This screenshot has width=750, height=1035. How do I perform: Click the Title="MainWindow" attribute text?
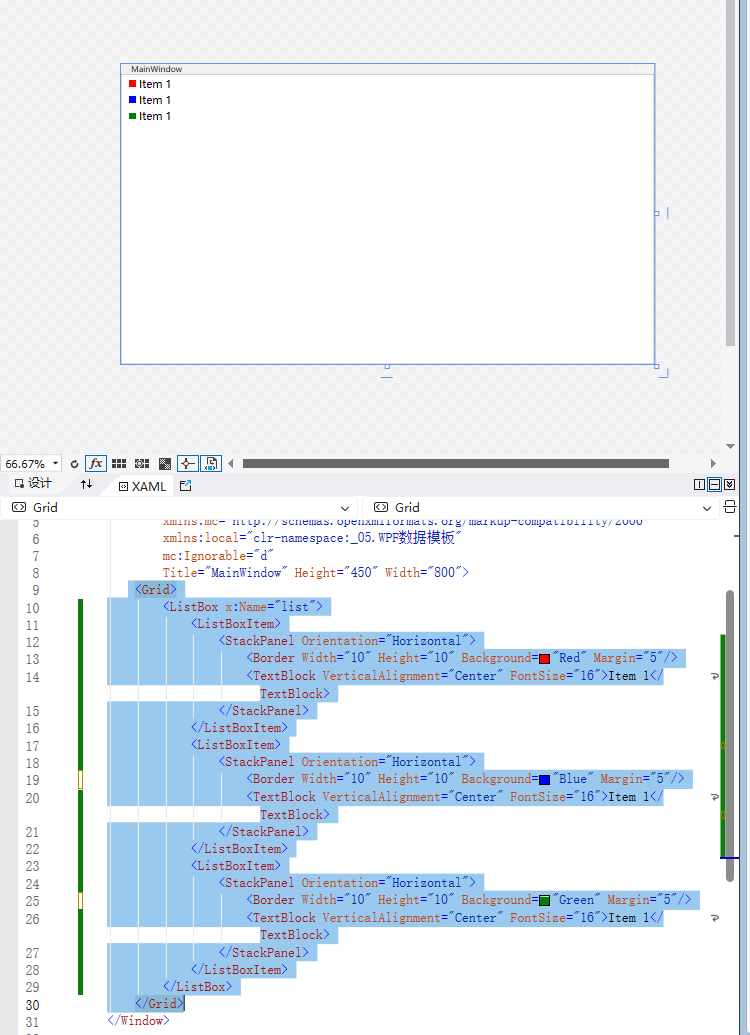[225, 572]
